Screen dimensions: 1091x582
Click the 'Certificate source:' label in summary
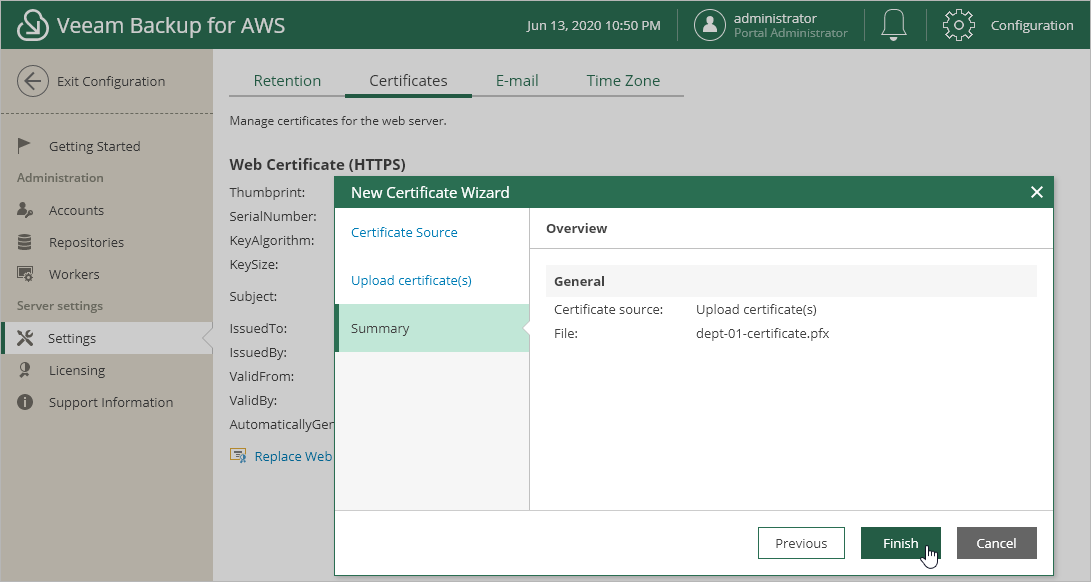[608, 310]
